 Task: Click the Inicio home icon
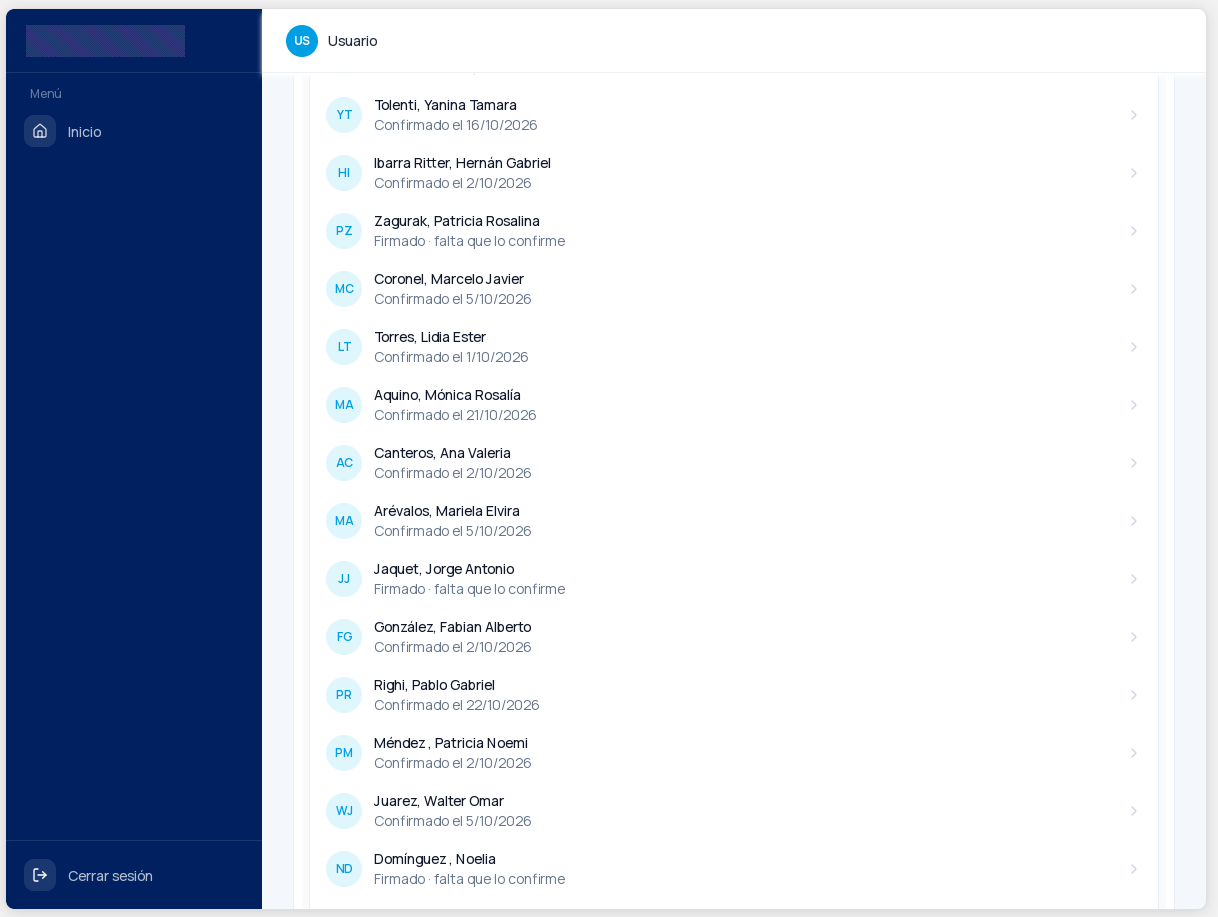40,131
